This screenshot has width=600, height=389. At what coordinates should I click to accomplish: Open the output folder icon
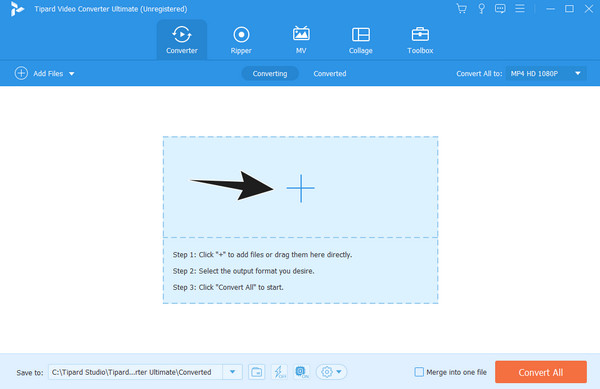click(x=256, y=372)
